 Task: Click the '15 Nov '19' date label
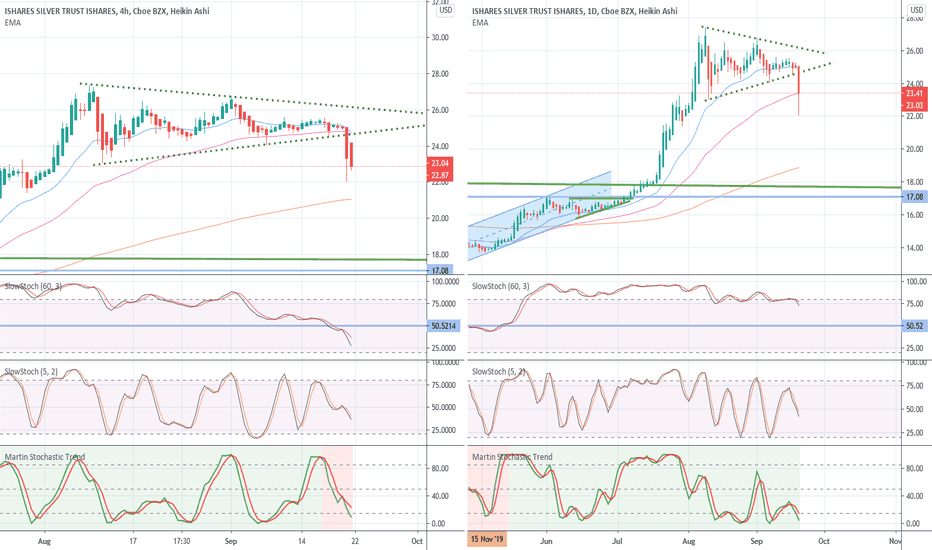click(487, 539)
